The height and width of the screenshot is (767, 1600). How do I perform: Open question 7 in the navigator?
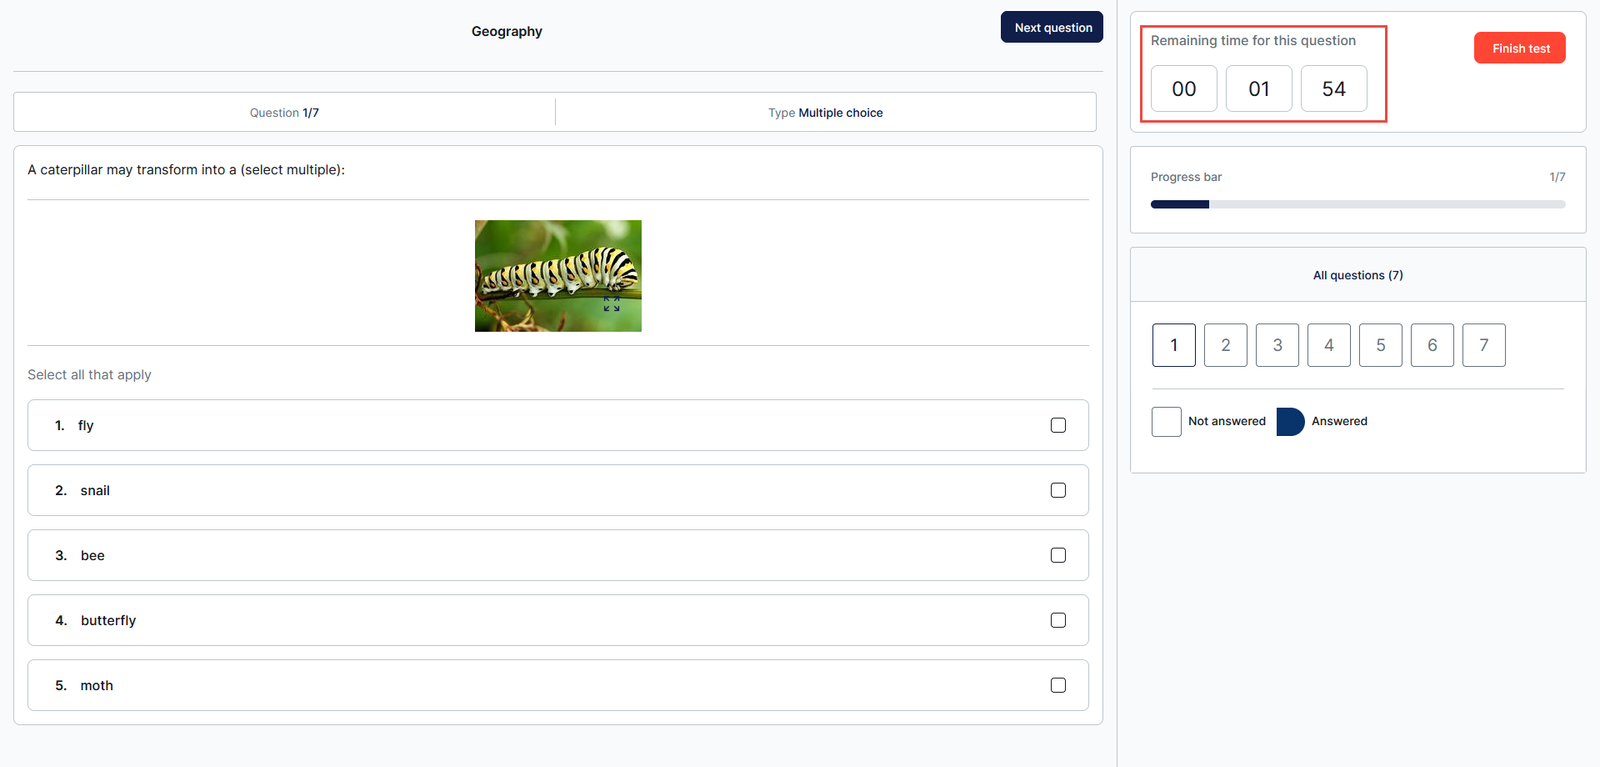tap(1483, 345)
